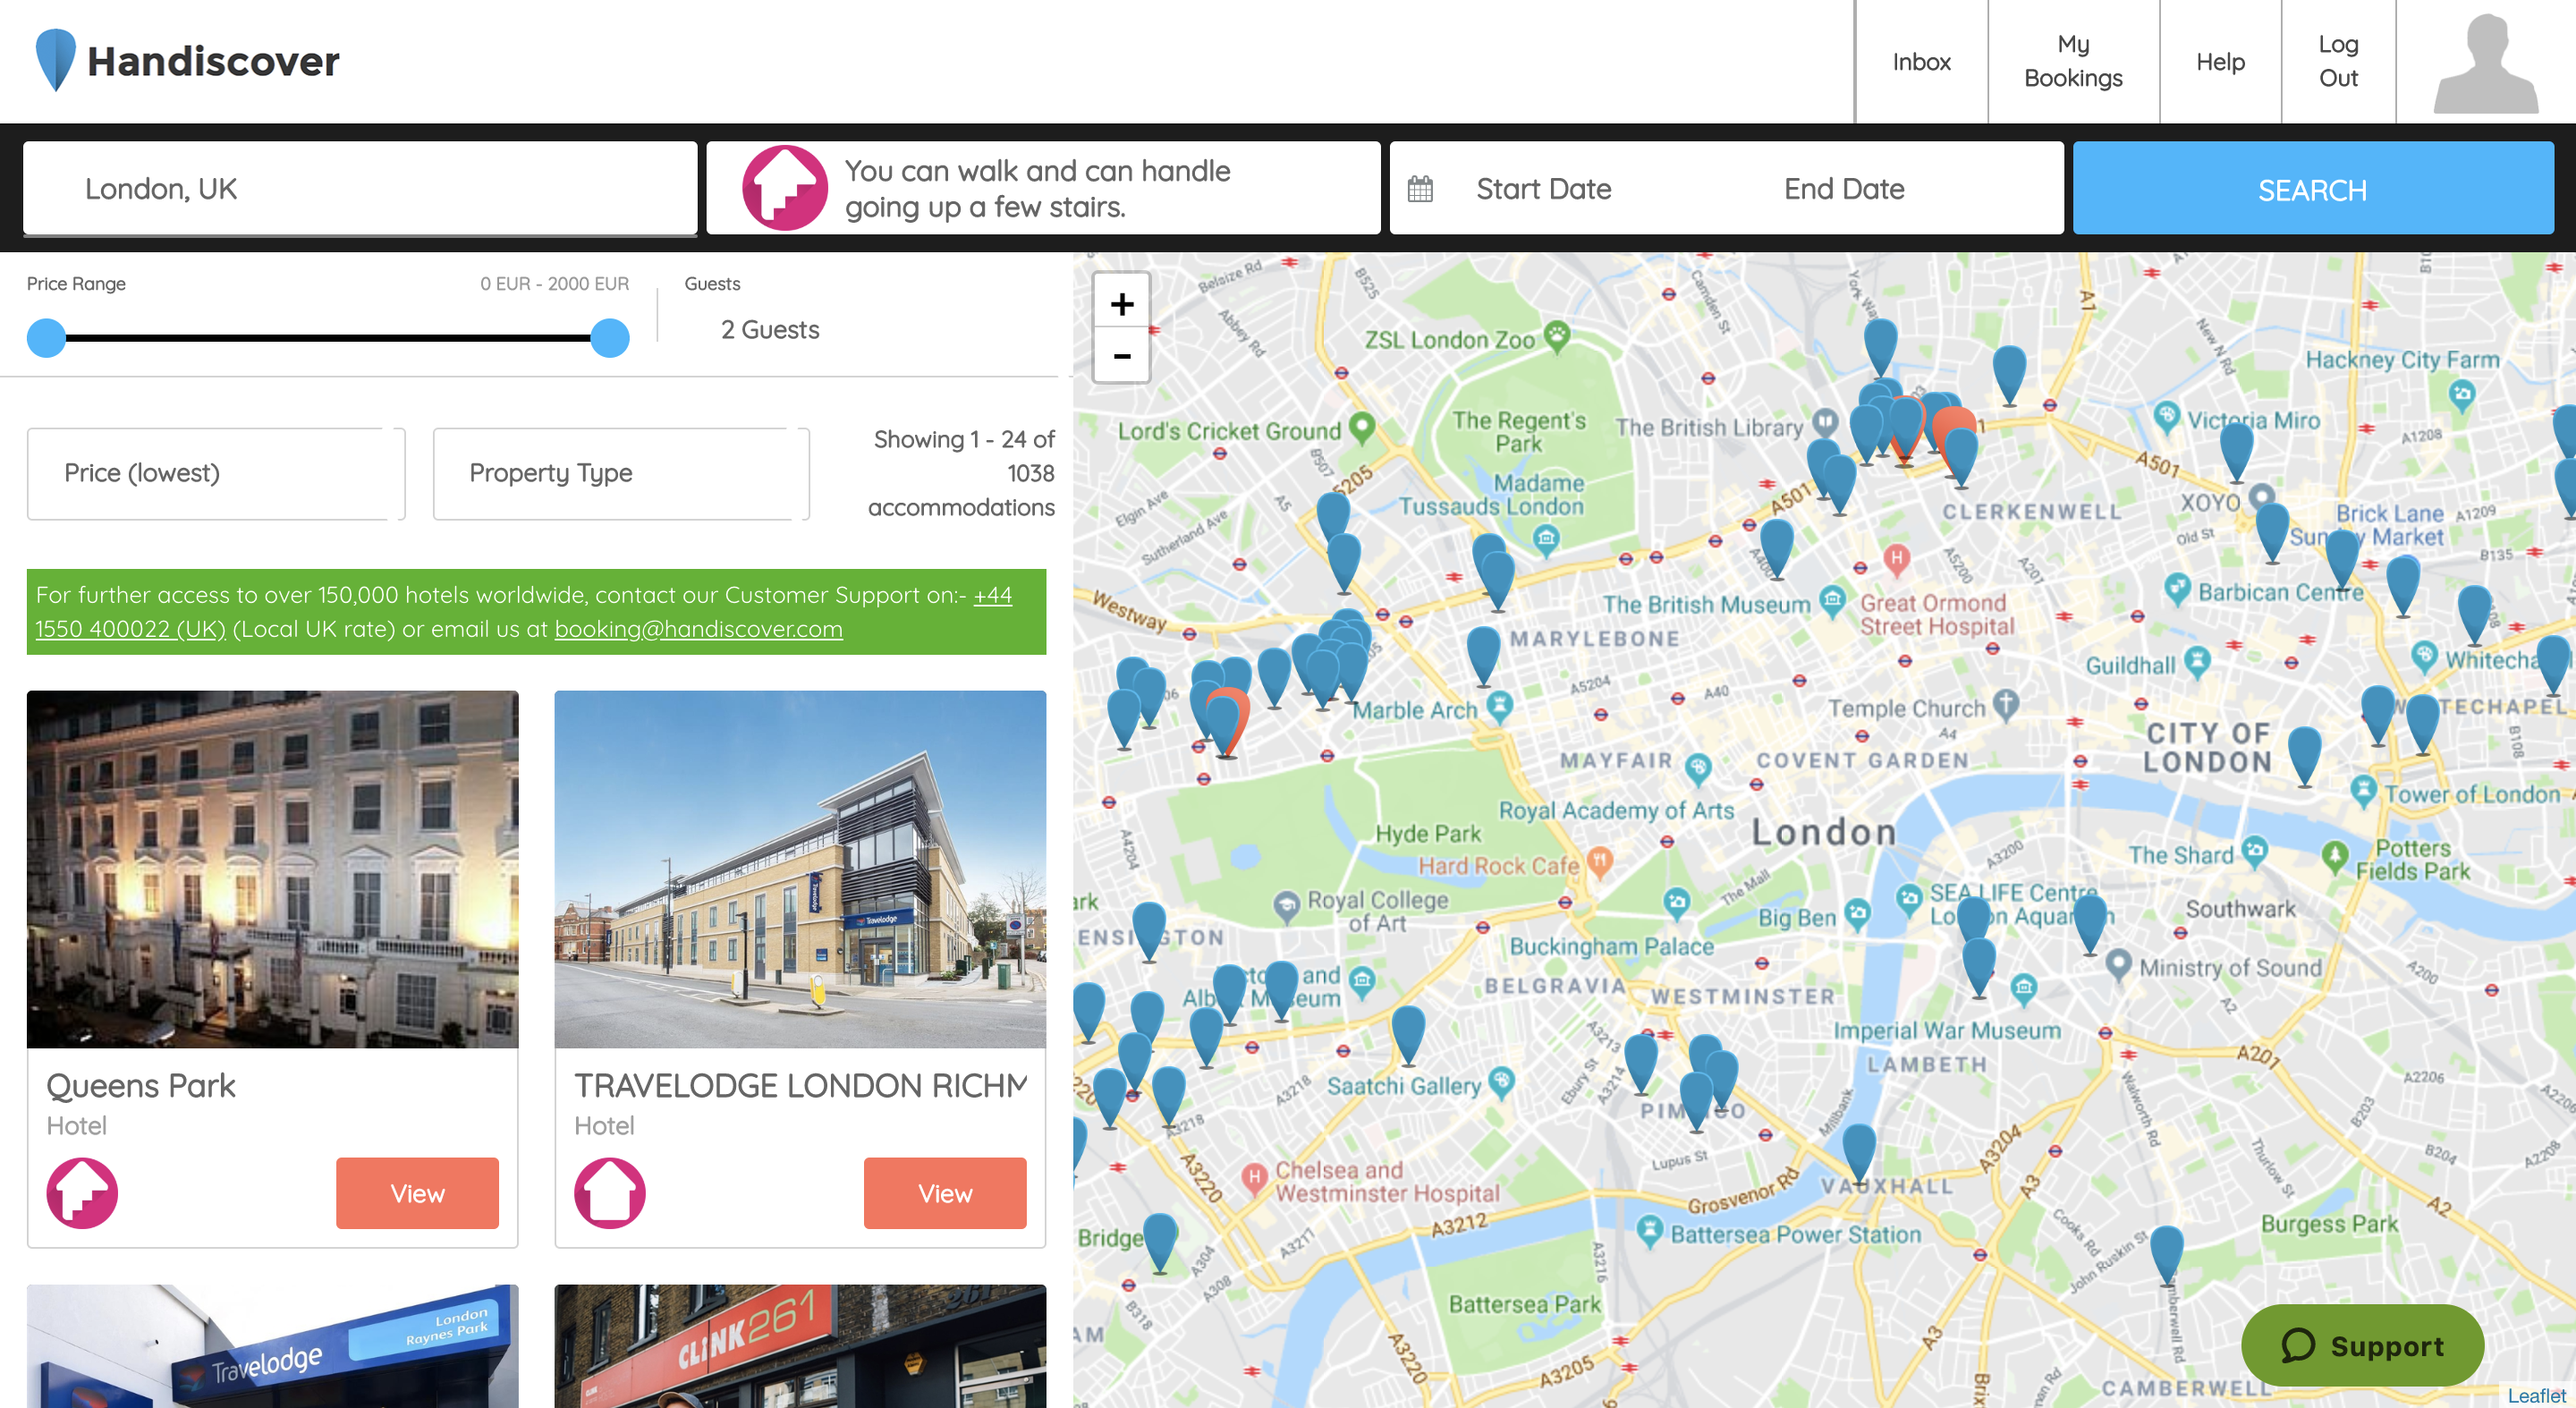View the Queens Park hotel listing
This screenshot has height=1408, width=2576.
click(x=417, y=1193)
